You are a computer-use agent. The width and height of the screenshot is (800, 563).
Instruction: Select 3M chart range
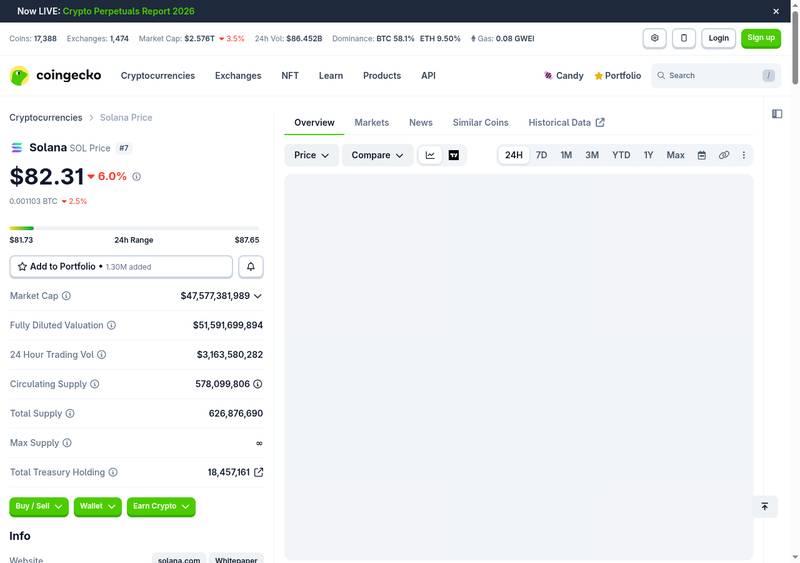coord(592,155)
